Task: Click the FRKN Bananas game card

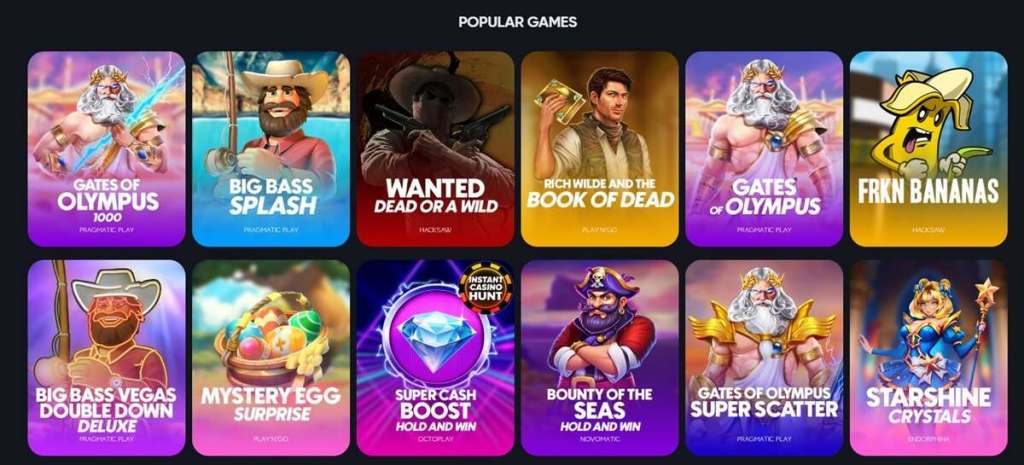Action: click(929, 149)
